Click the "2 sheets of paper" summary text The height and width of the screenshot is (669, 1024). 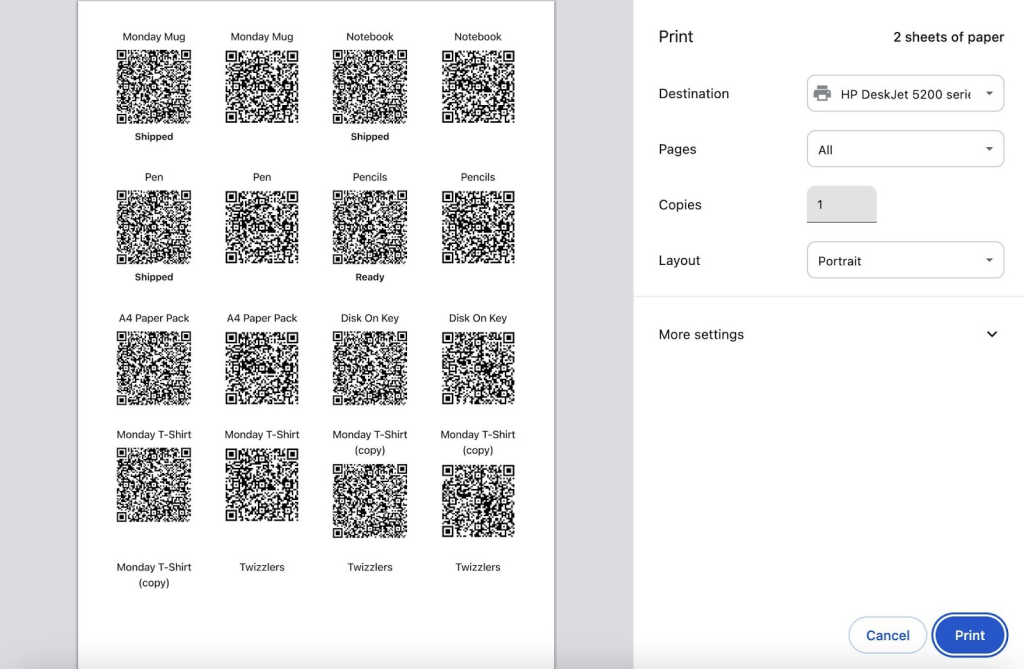[948, 37]
